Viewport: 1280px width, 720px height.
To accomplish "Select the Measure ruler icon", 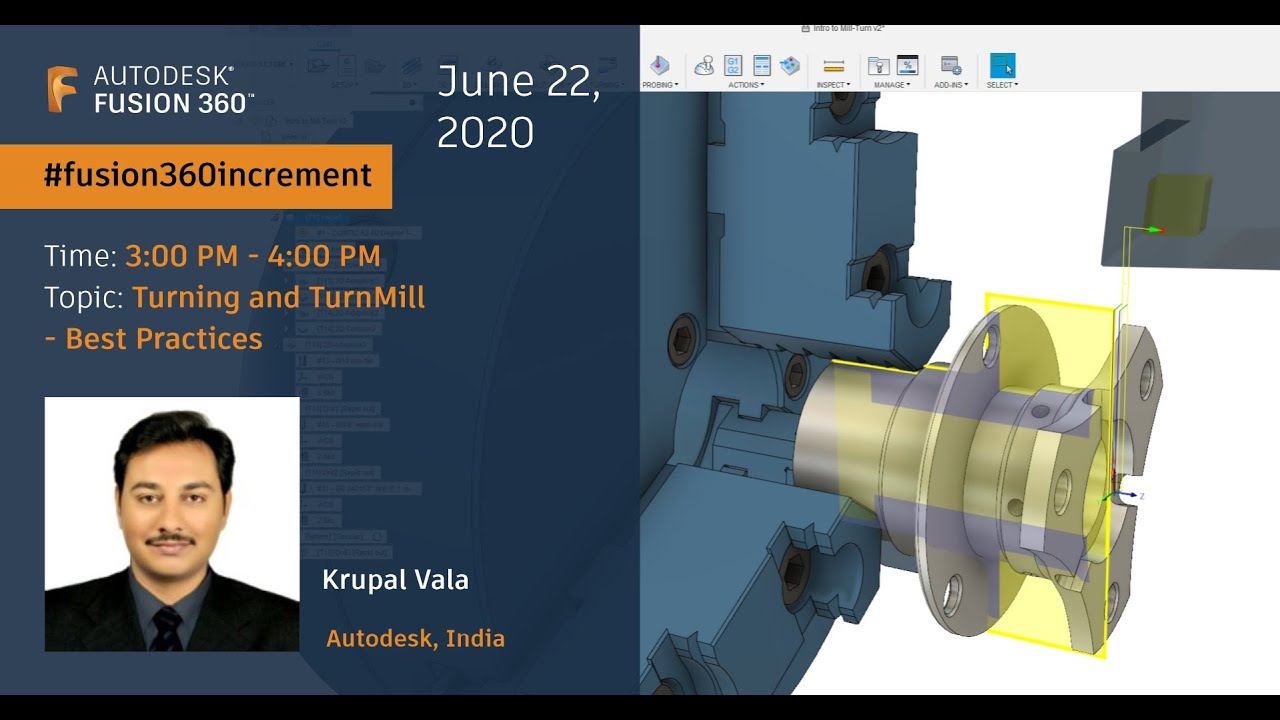I will pyautogui.click(x=833, y=66).
